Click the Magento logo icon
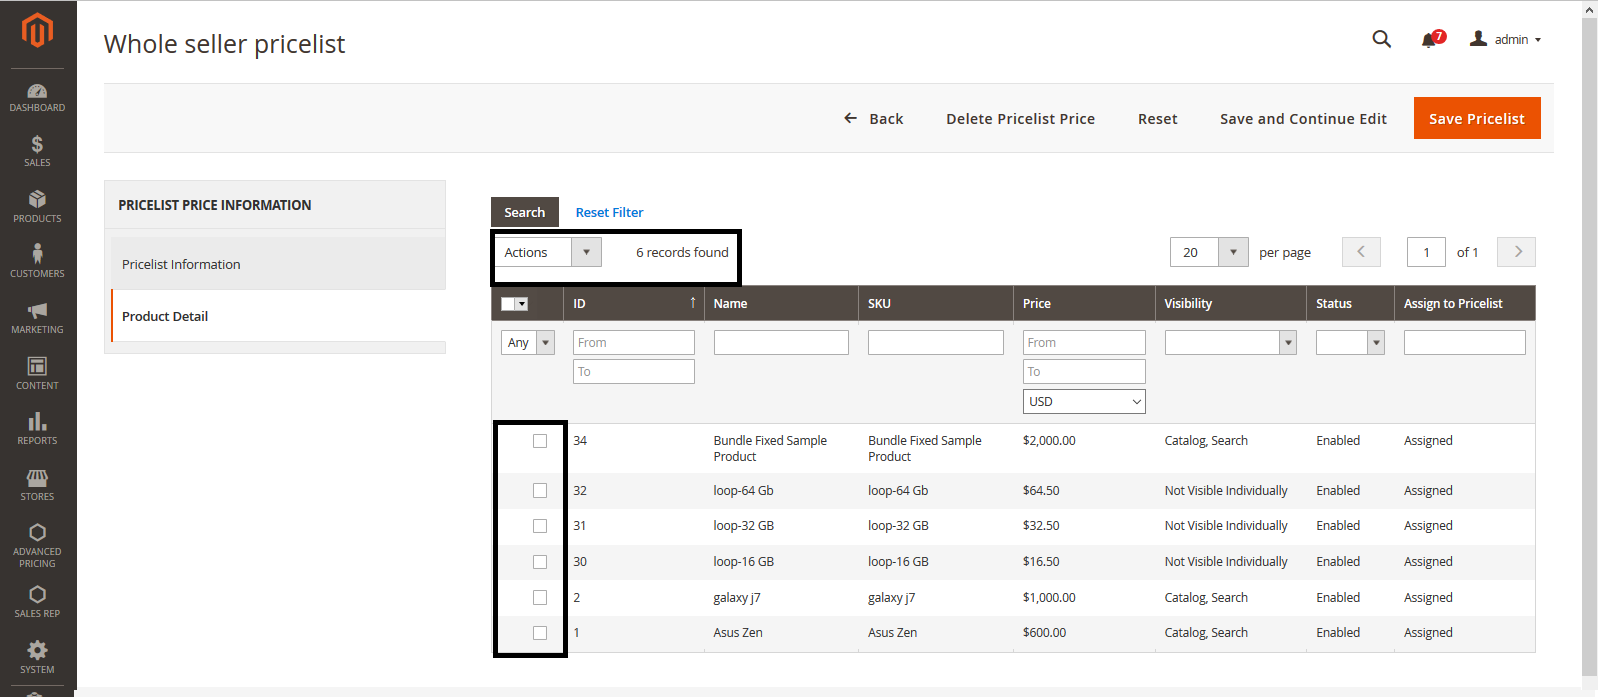Viewport: 1598px width, 697px height. (37, 30)
